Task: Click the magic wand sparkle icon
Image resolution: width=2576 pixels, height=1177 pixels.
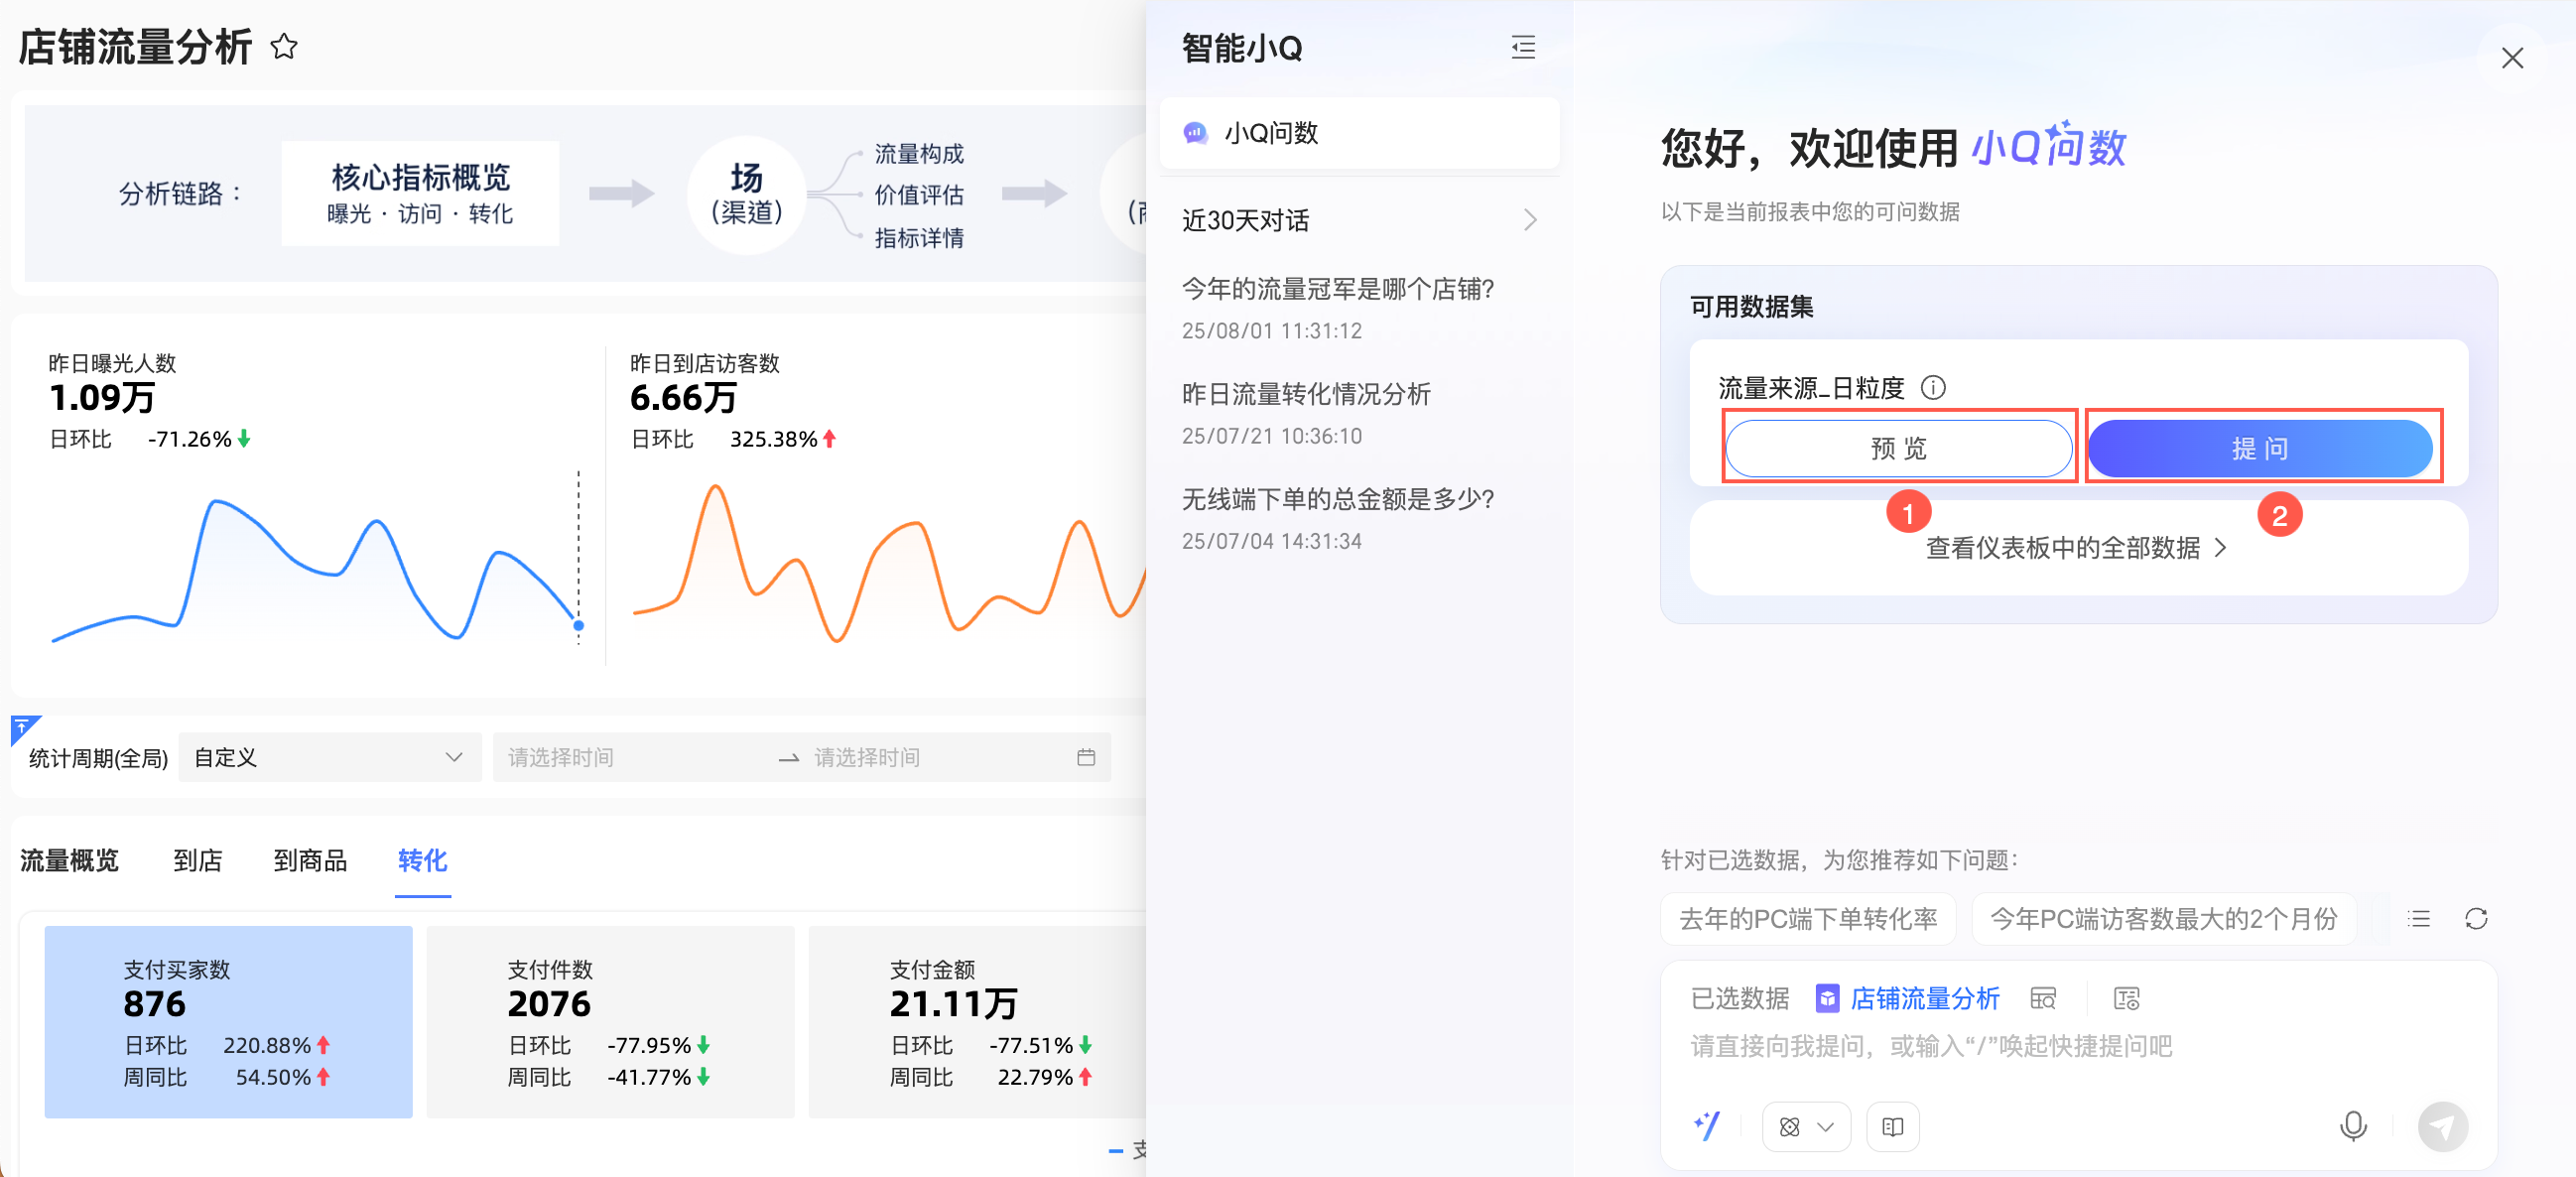Action: pyautogui.click(x=1707, y=1127)
